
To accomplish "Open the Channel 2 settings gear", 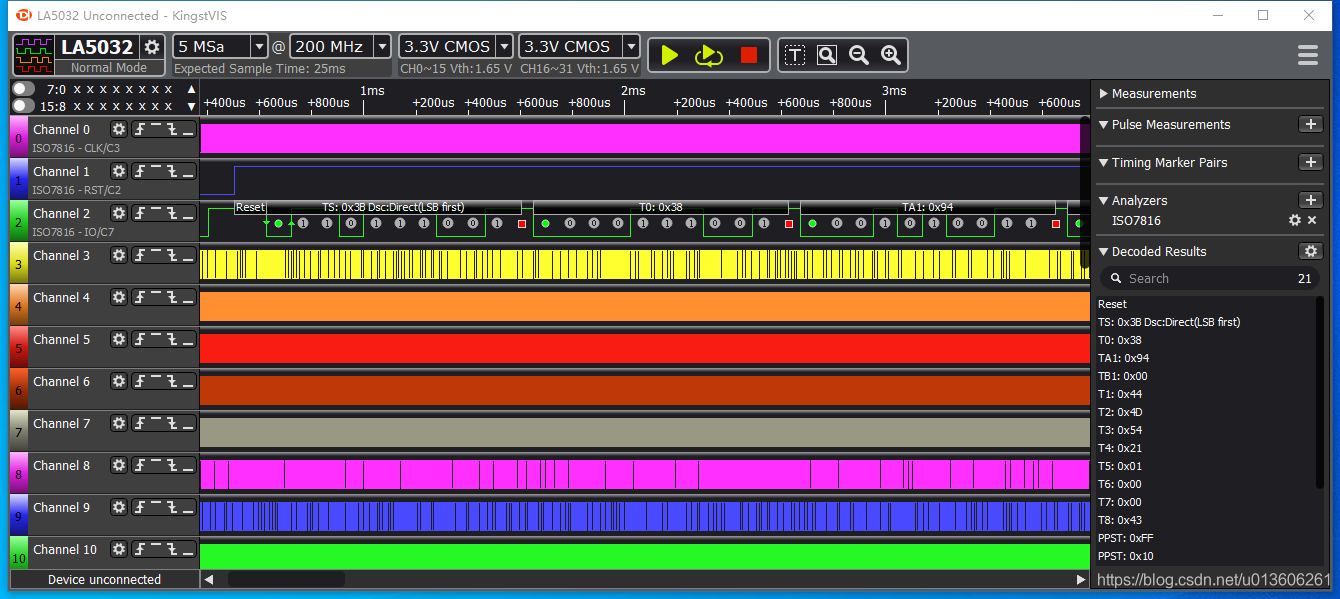I will point(119,213).
